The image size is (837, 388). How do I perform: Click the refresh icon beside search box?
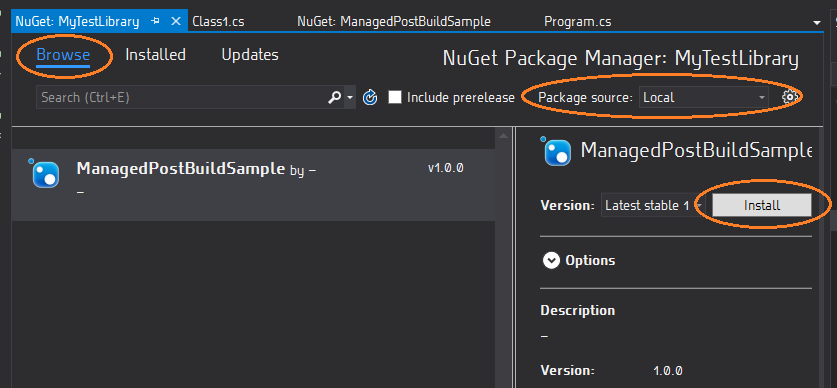pos(370,98)
